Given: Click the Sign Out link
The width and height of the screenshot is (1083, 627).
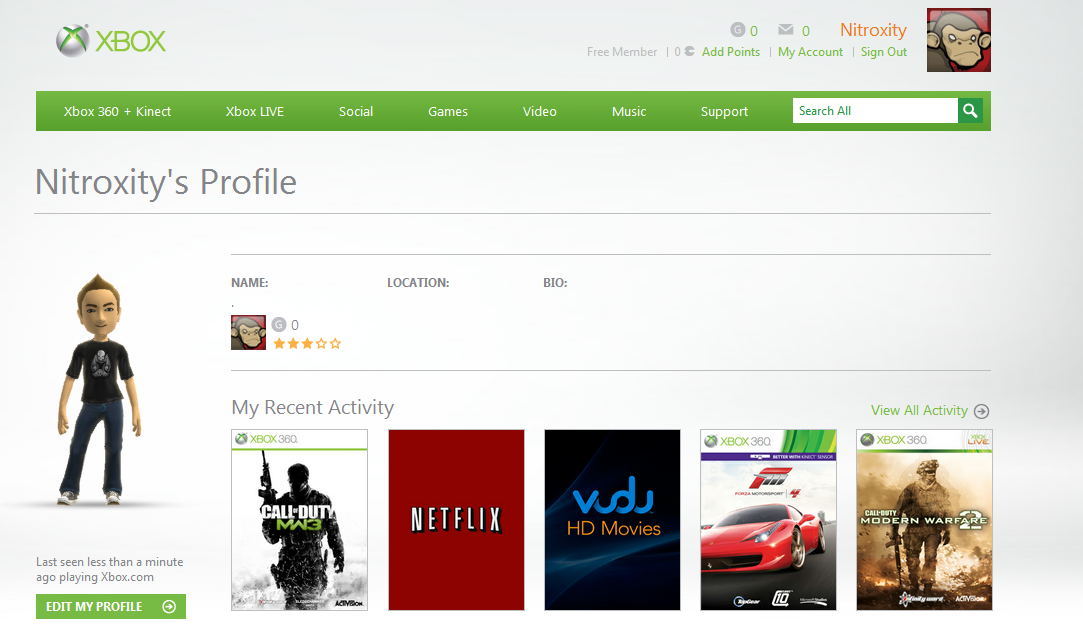Looking at the screenshot, I should (883, 52).
